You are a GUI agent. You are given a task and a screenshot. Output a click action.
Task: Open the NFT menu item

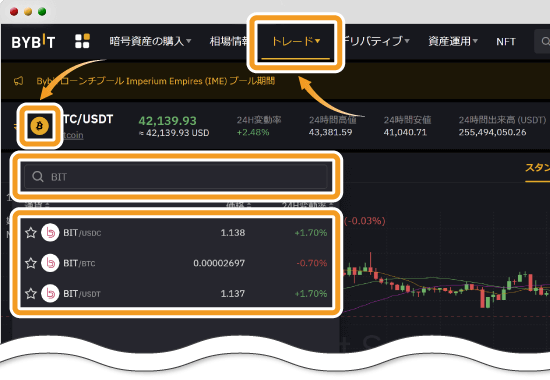[505, 42]
